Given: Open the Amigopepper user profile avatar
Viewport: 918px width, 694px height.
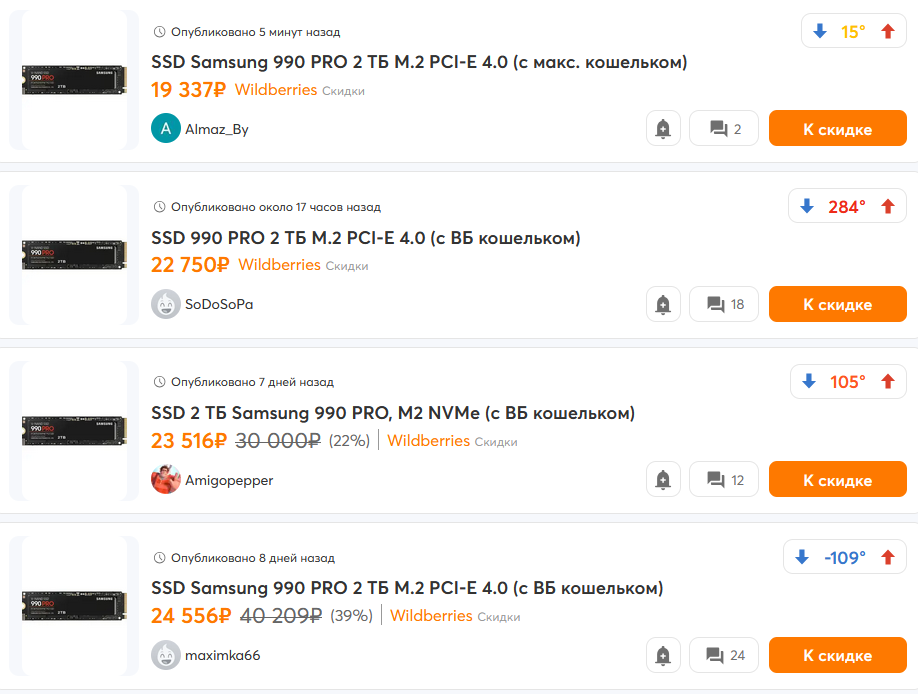Looking at the screenshot, I should point(166,480).
